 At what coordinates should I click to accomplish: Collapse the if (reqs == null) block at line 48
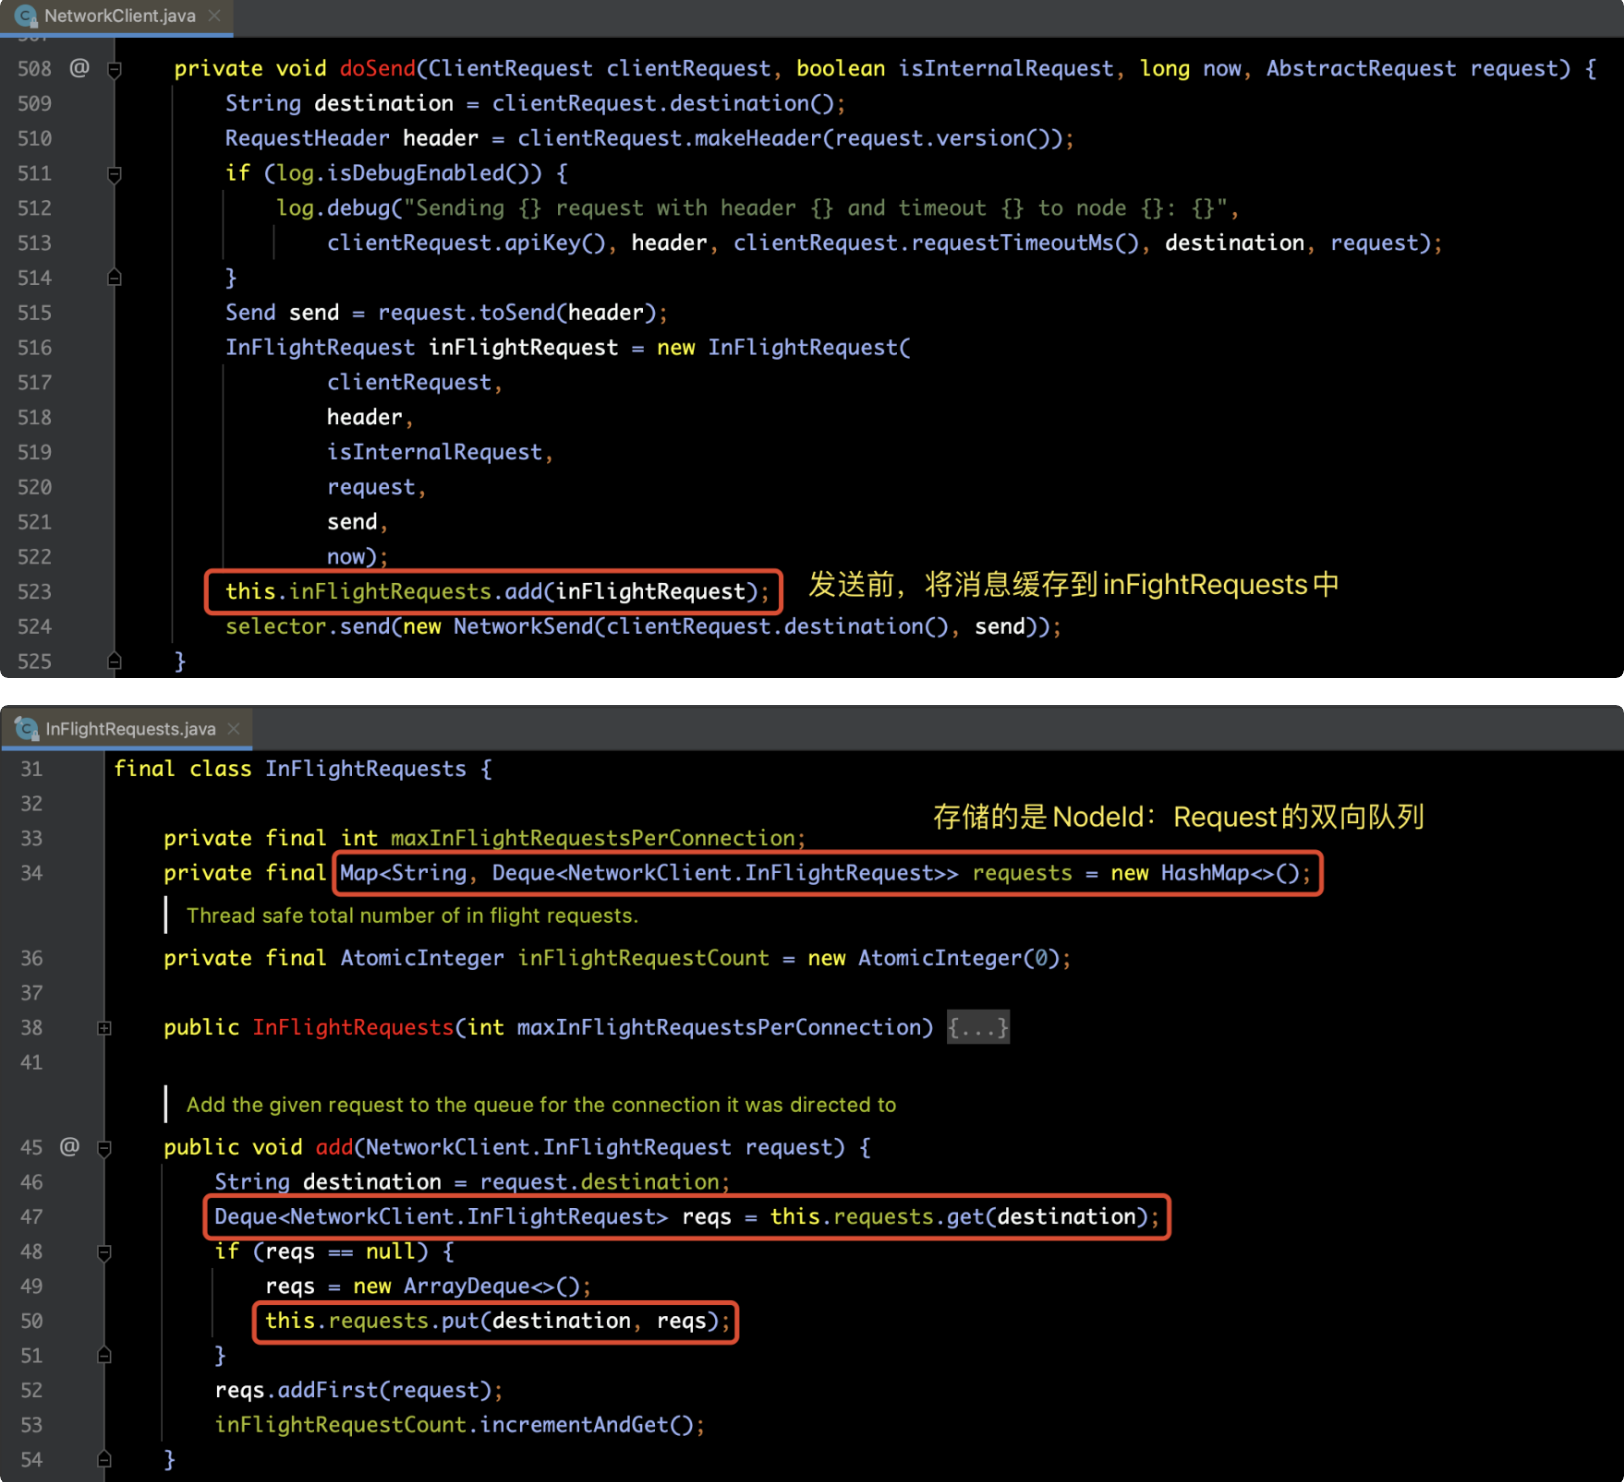pyautogui.click(x=104, y=1252)
